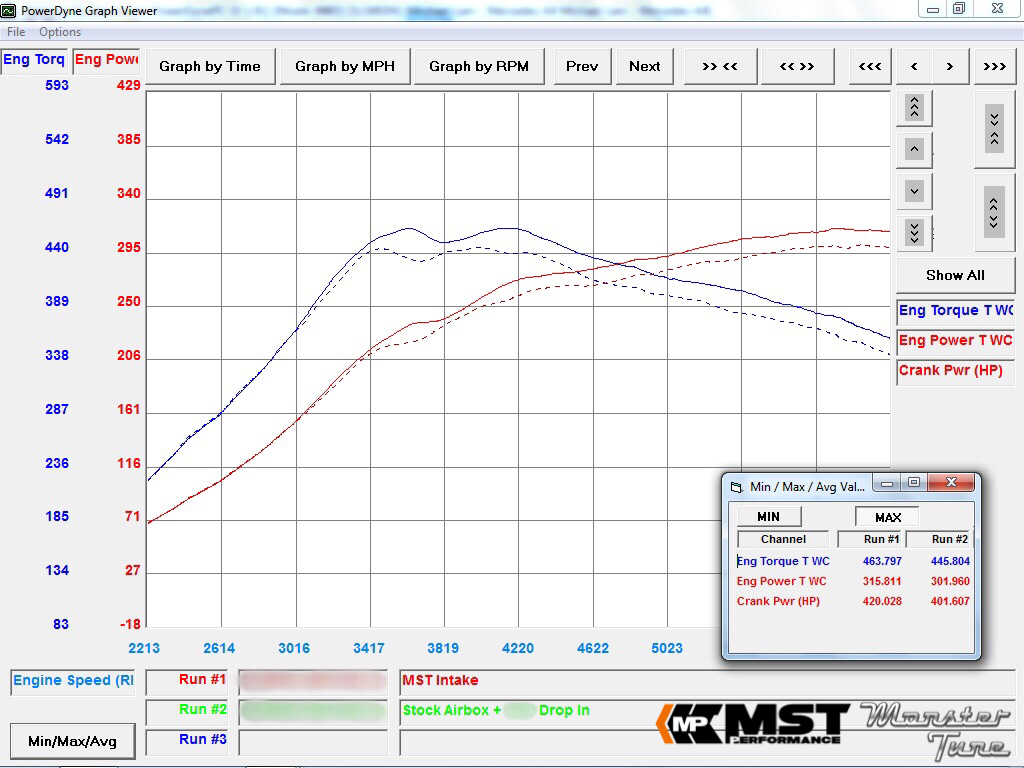Screen dimensions: 1024x768
Task: Toggle the Crank Pwr (HP) channel
Action: pyautogui.click(x=955, y=371)
